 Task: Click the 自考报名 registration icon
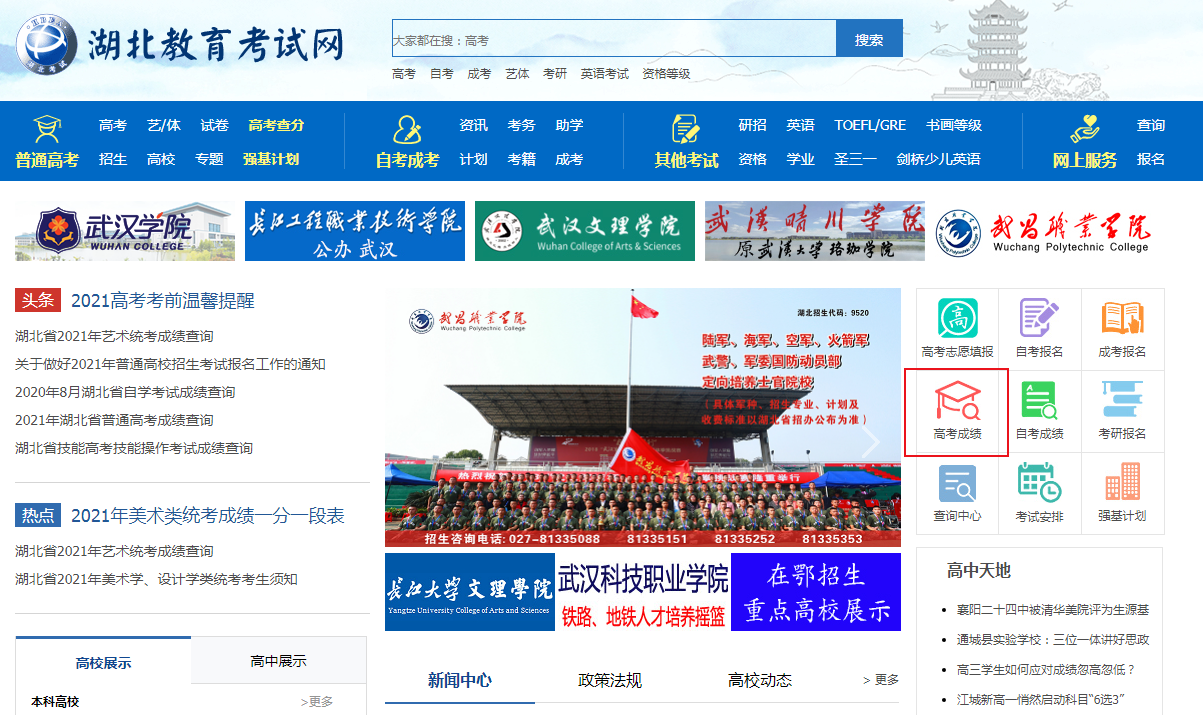point(1040,328)
